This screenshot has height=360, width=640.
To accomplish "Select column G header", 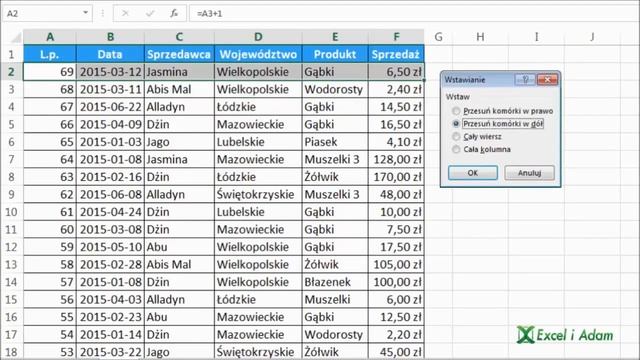I will (x=438, y=37).
